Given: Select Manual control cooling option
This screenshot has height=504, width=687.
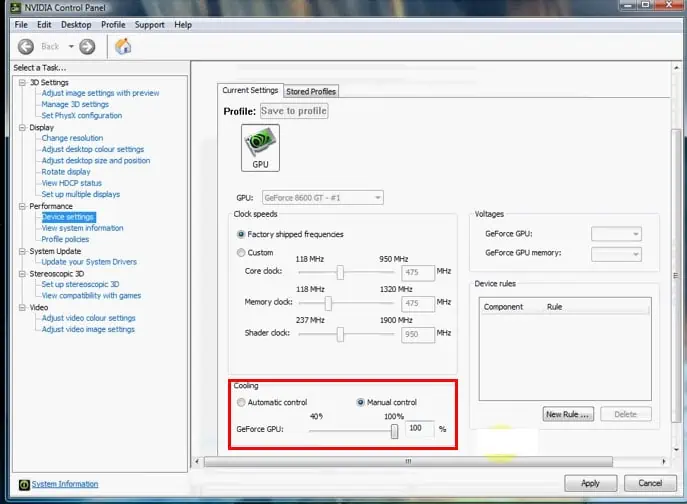Looking at the screenshot, I should click(362, 402).
